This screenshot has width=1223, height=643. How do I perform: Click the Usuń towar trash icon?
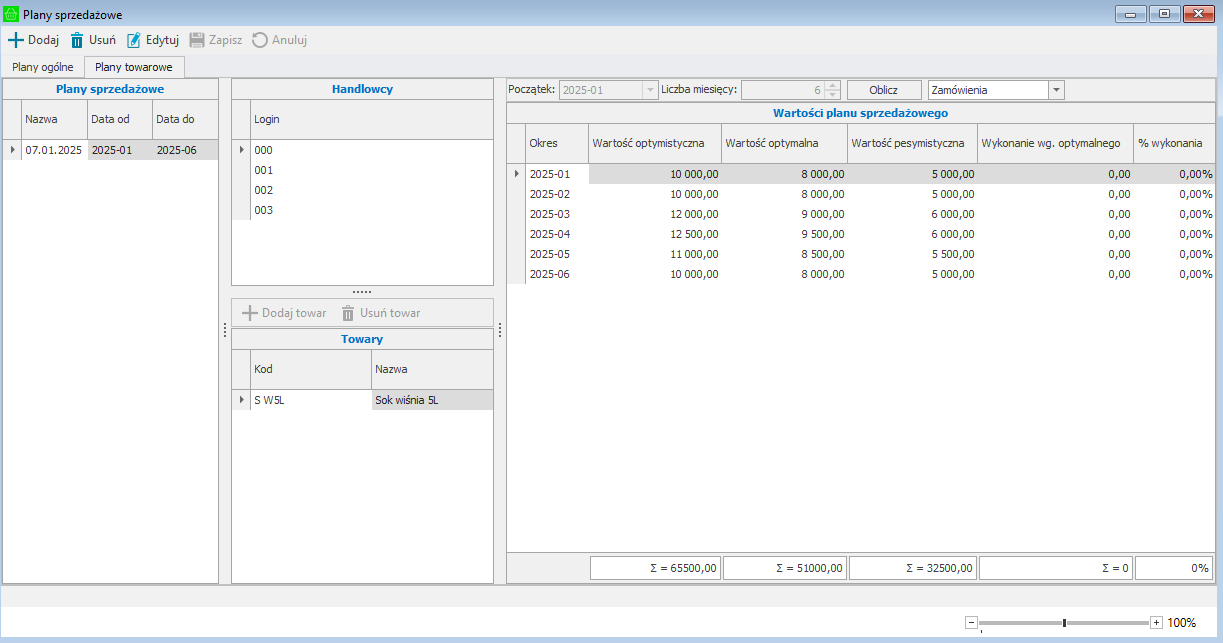tap(348, 313)
